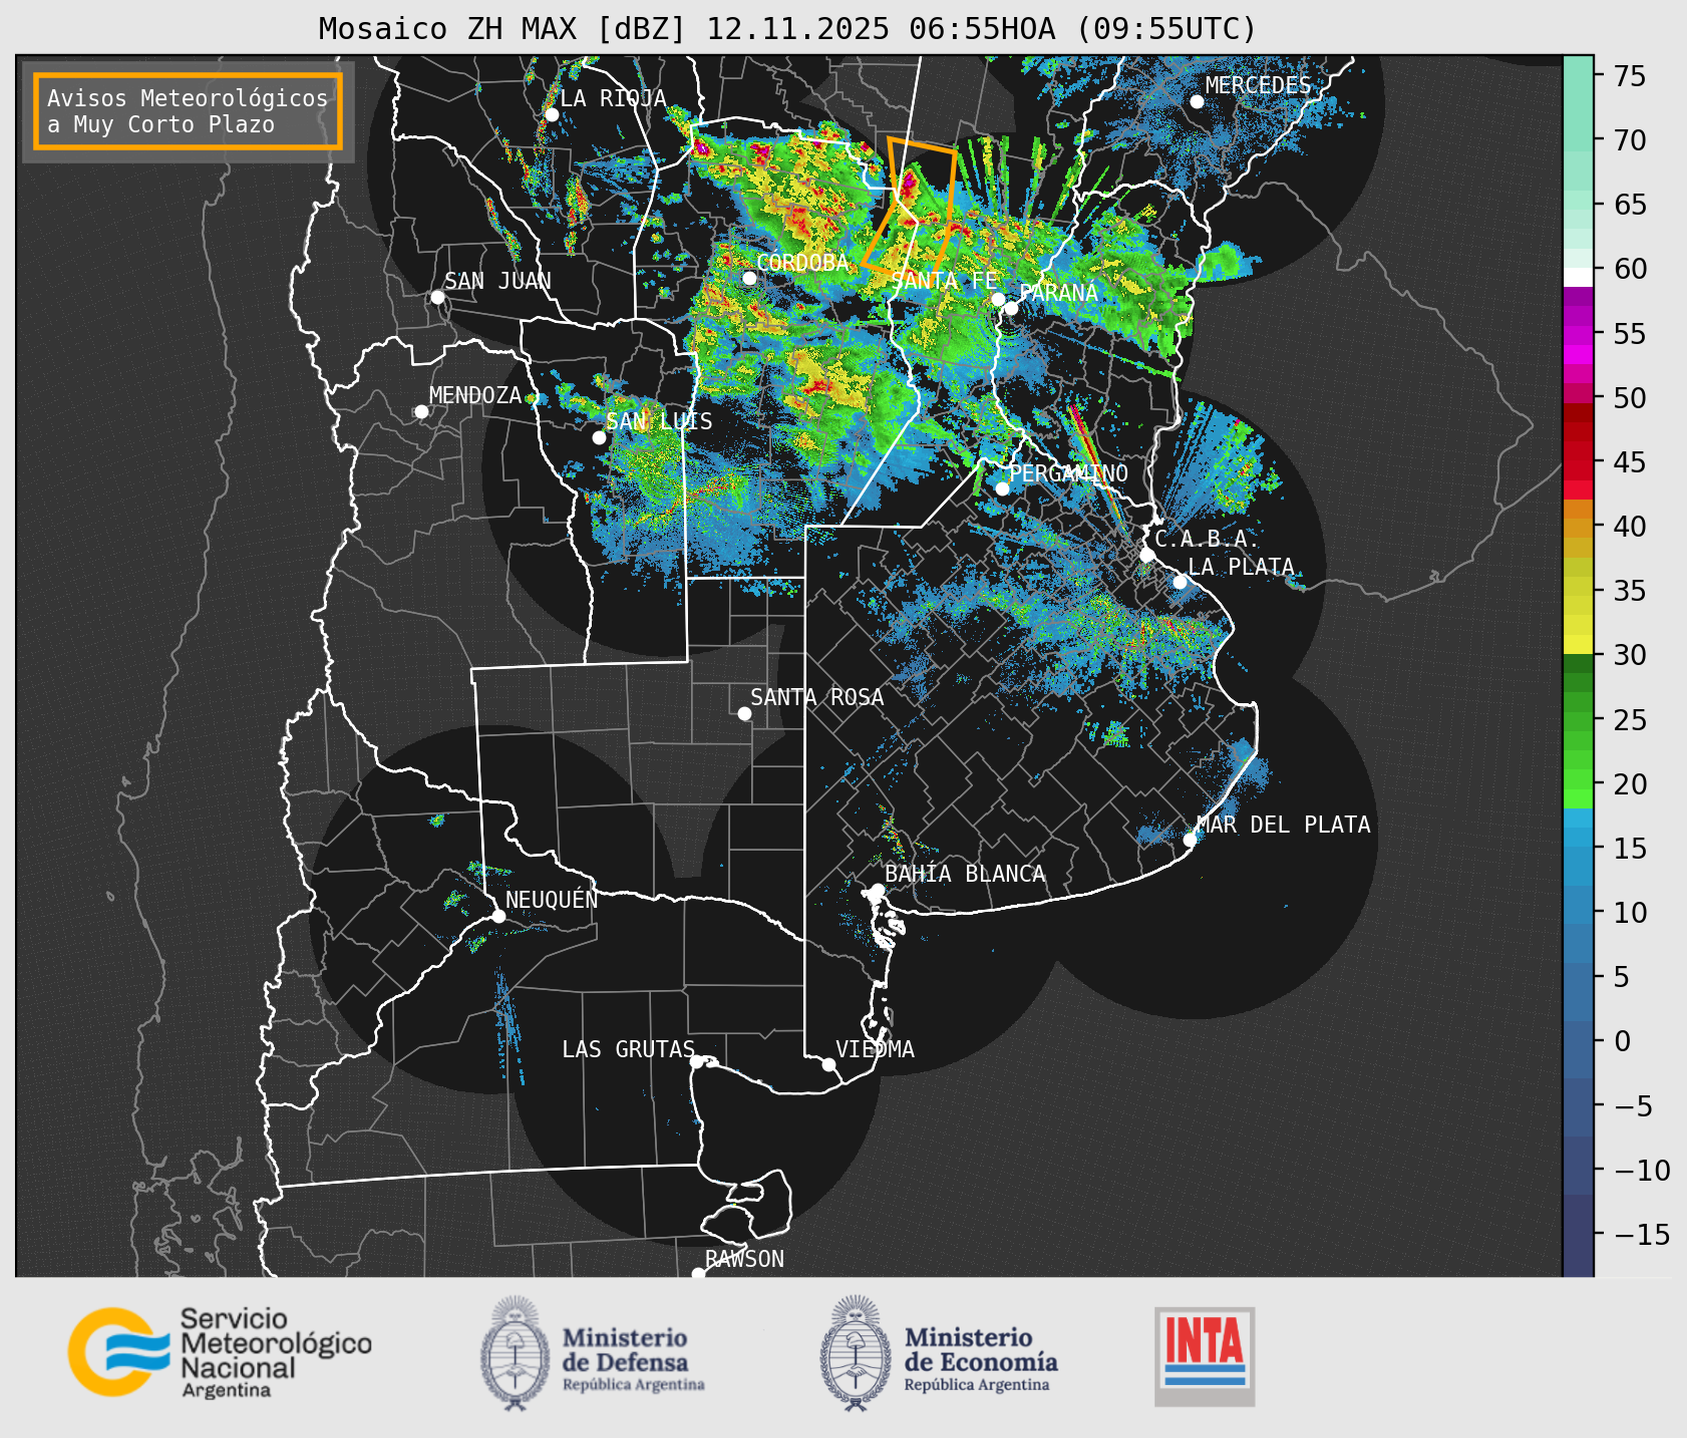Image resolution: width=1687 pixels, height=1438 pixels.
Task: Click the '−15' tick label on the dBZ scale
Action: click(1641, 1235)
